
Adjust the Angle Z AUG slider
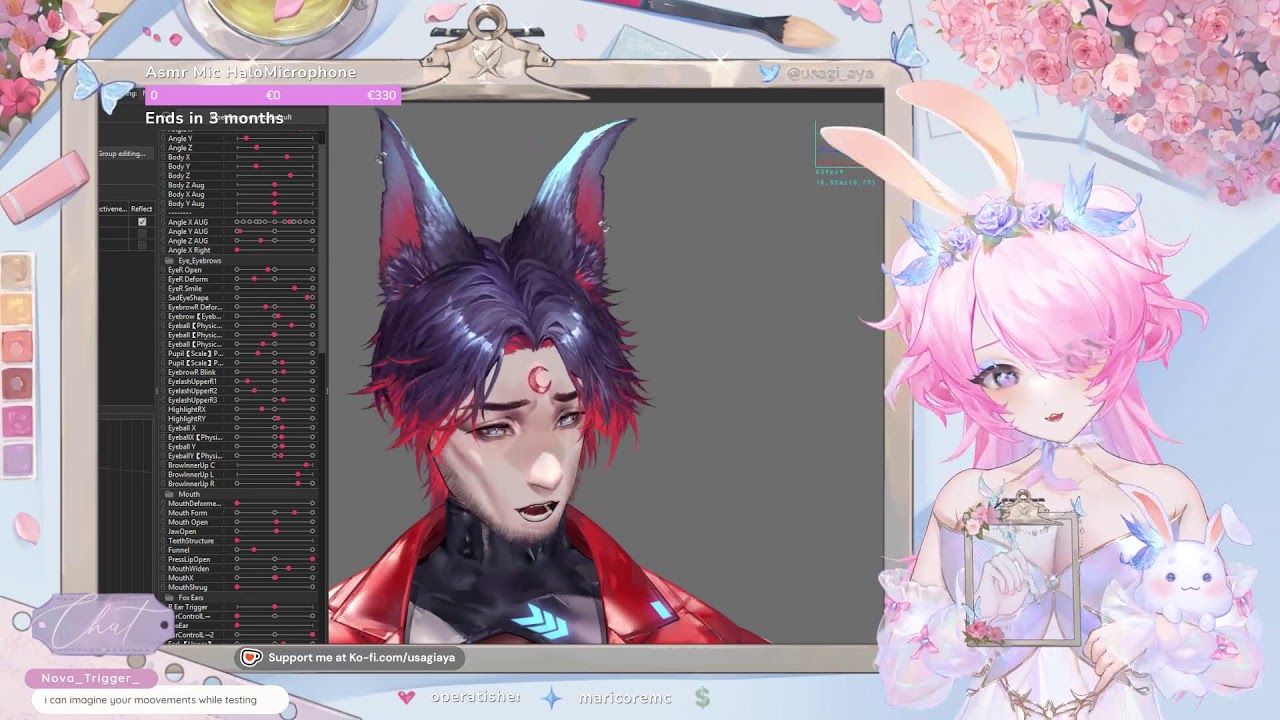pos(275,241)
